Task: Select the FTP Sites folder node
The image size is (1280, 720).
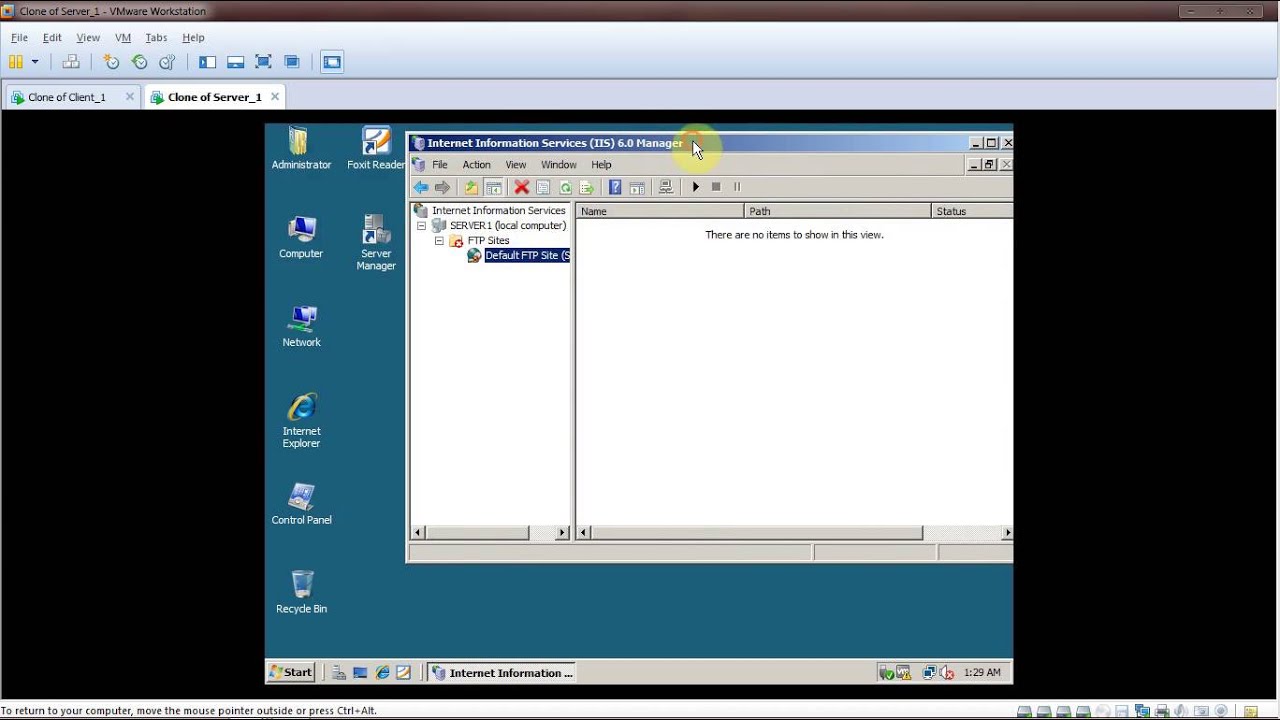Action: click(x=488, y=241)
